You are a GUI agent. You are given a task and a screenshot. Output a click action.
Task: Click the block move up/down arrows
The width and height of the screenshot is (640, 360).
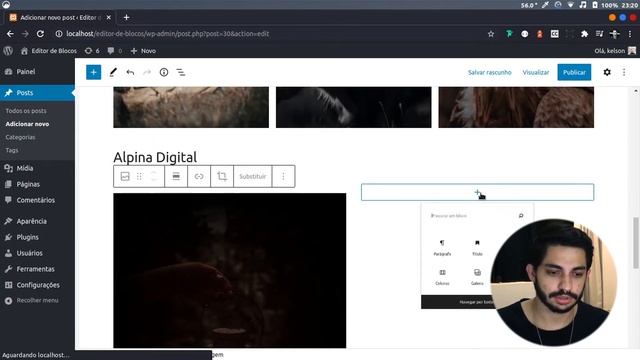(154, 176)
